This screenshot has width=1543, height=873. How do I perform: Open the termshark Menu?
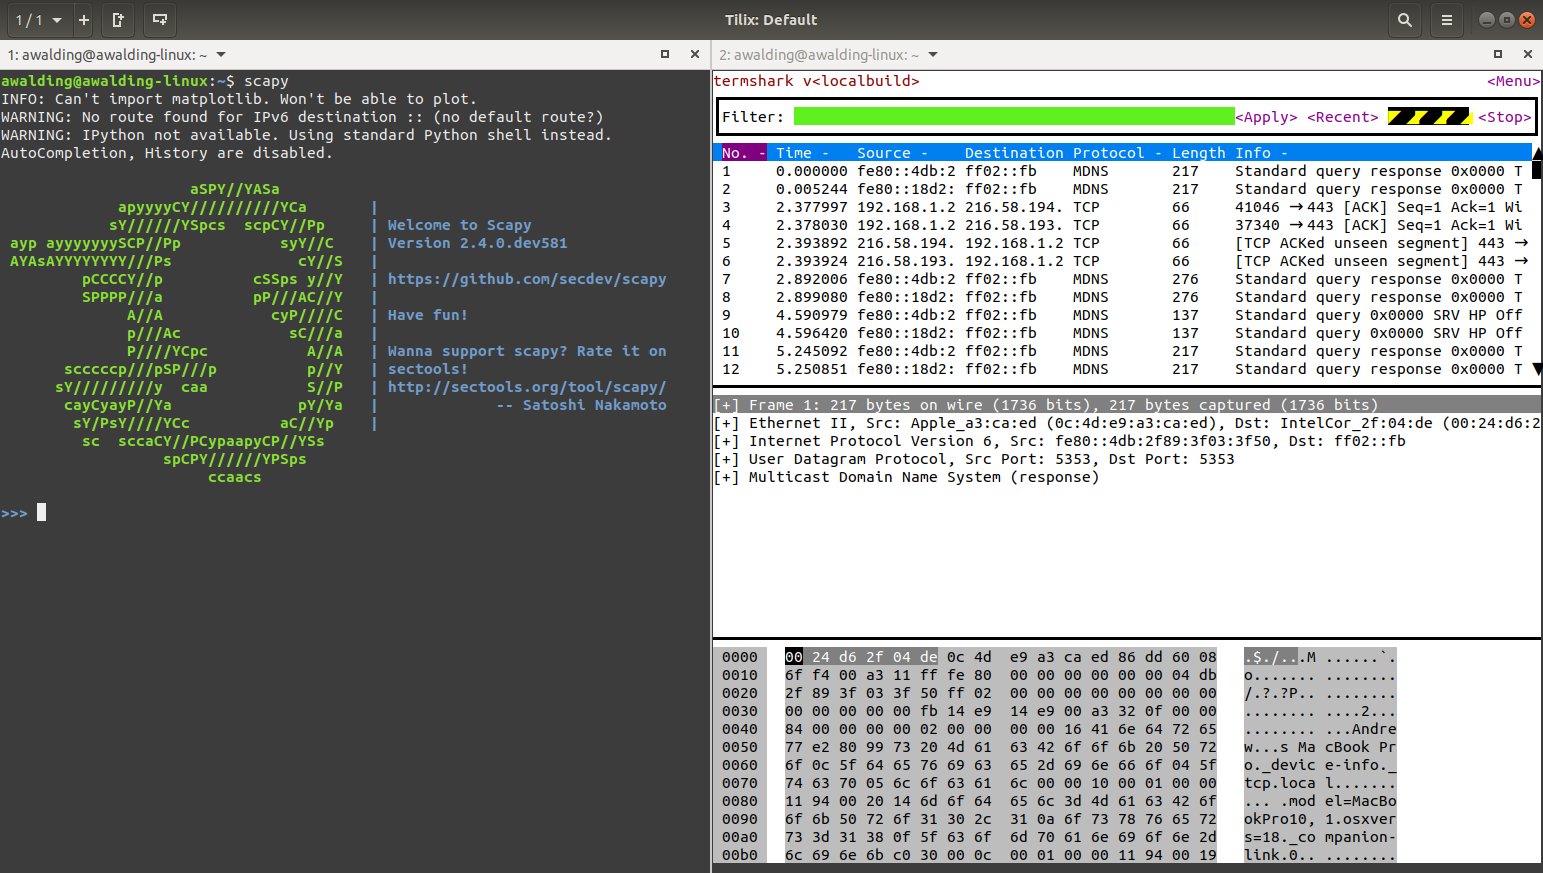[x=1513, y=81]
